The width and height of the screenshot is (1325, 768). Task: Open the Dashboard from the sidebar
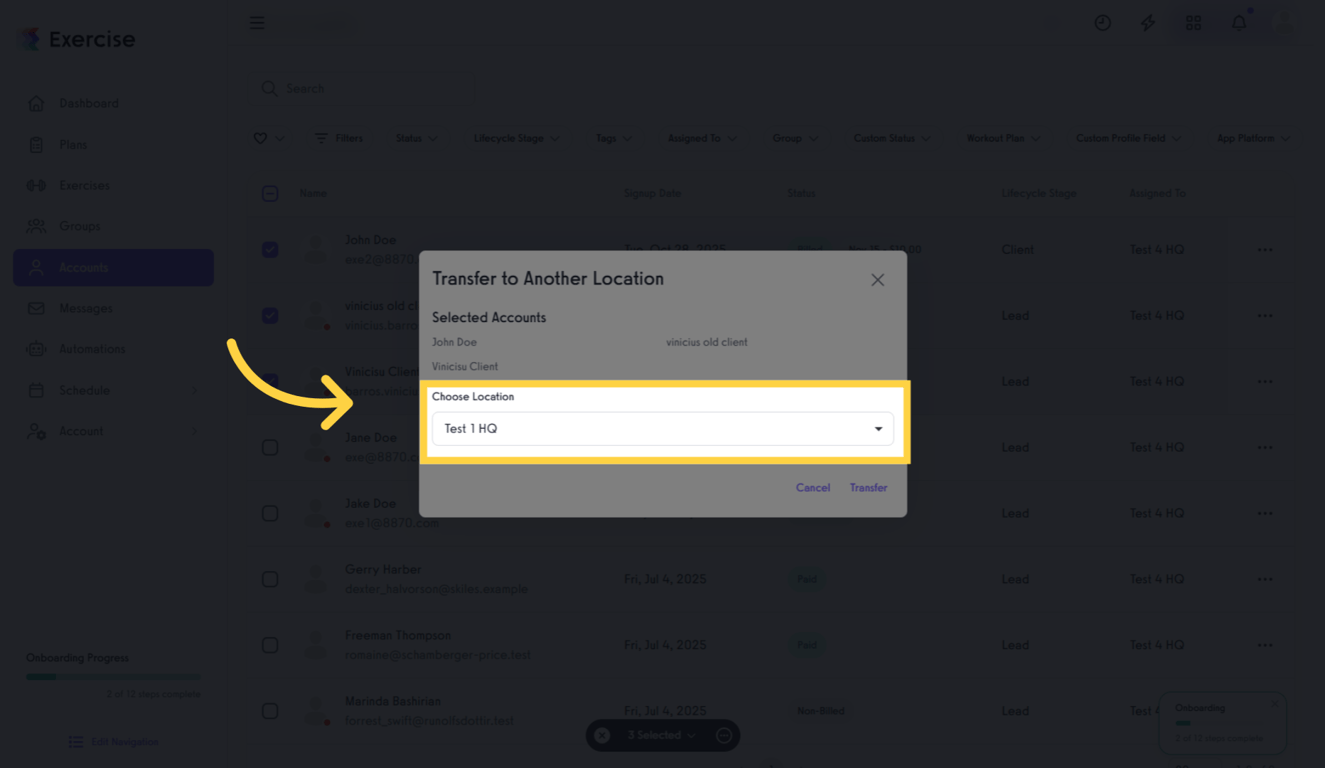coord(88,103)
